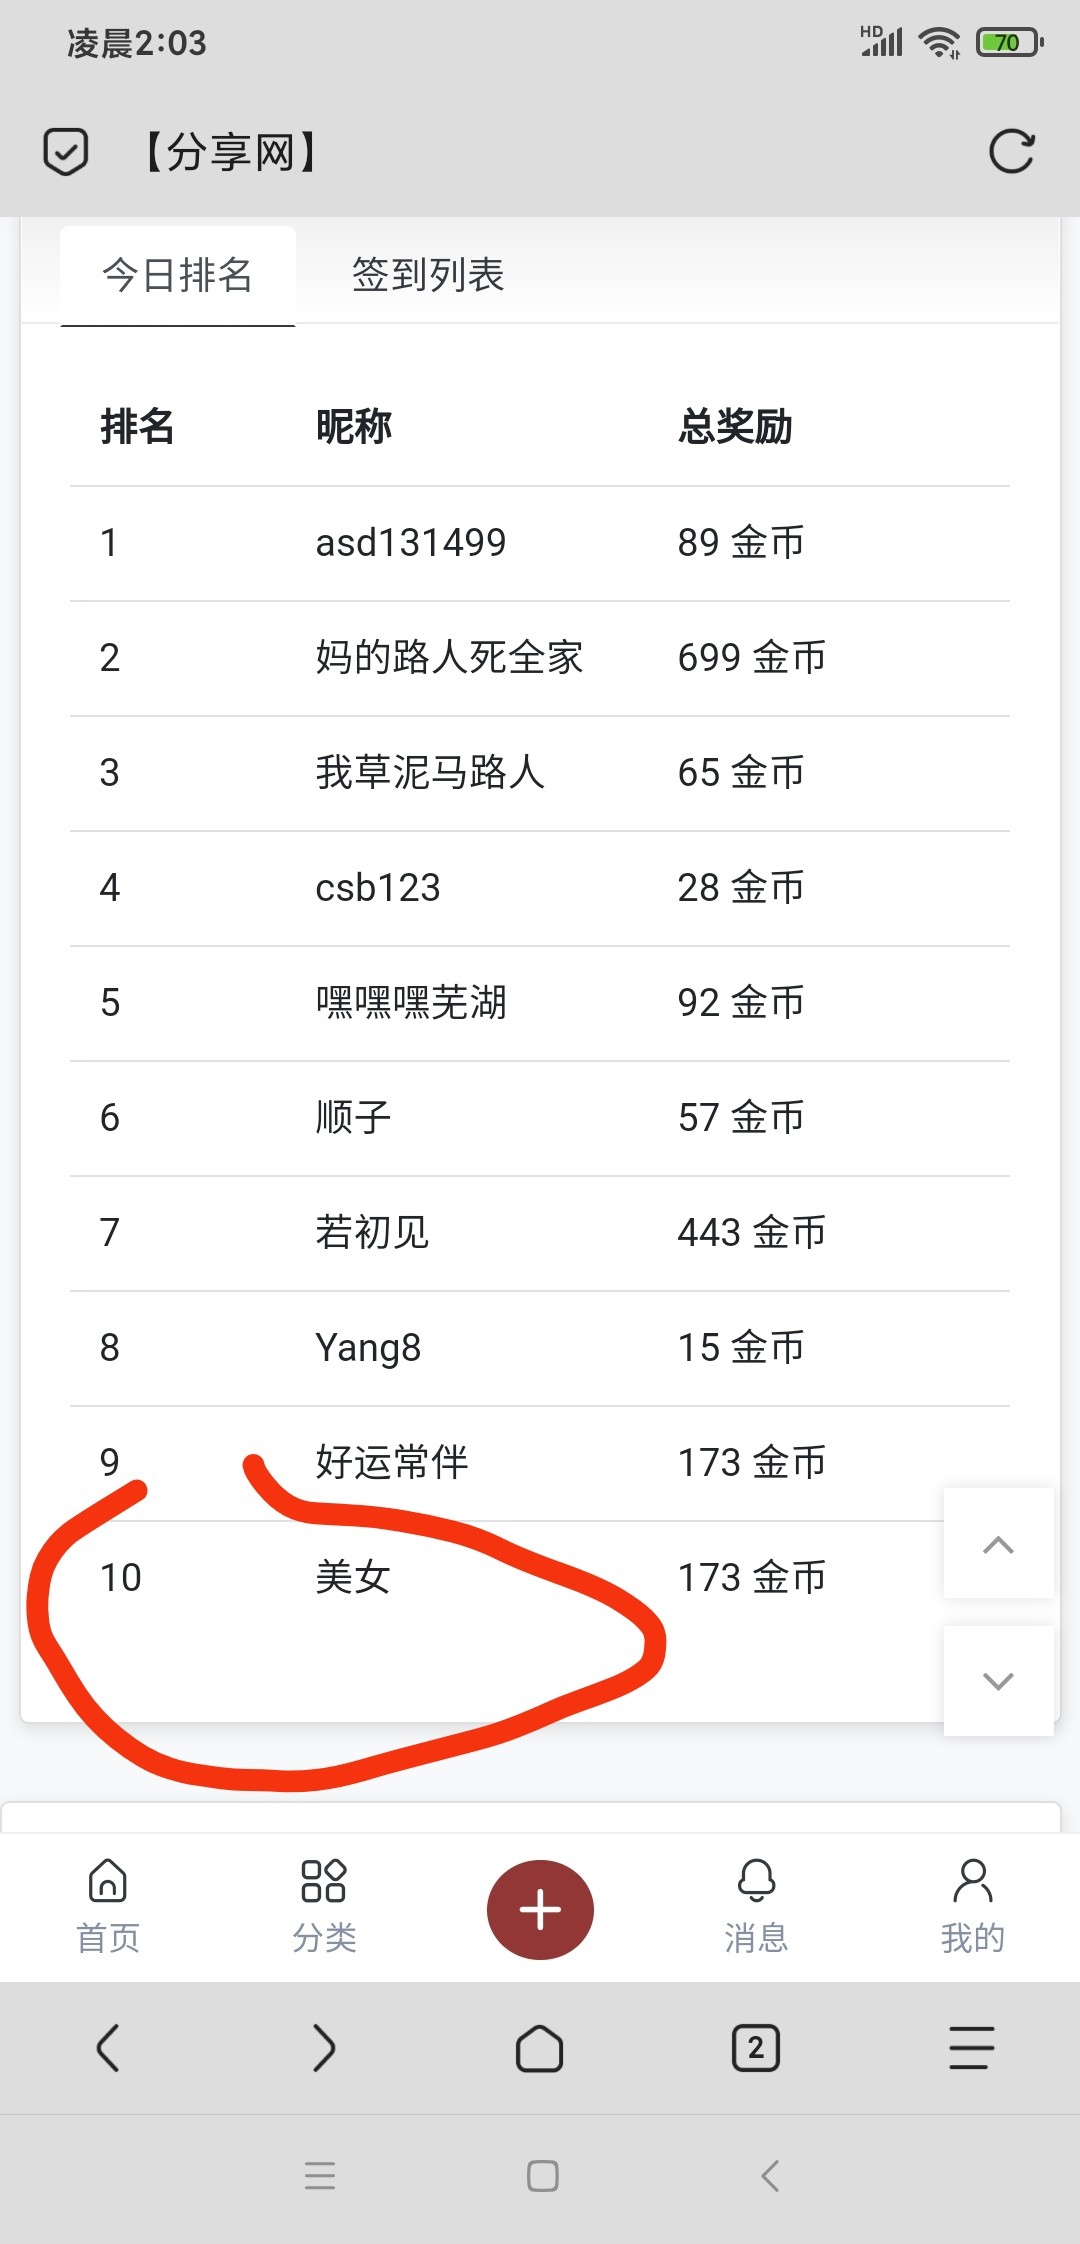The height and width of the screenshot is (2244, 1080).
Task: Open user asd131499 in ranking
Action: (x=411, y=543)
